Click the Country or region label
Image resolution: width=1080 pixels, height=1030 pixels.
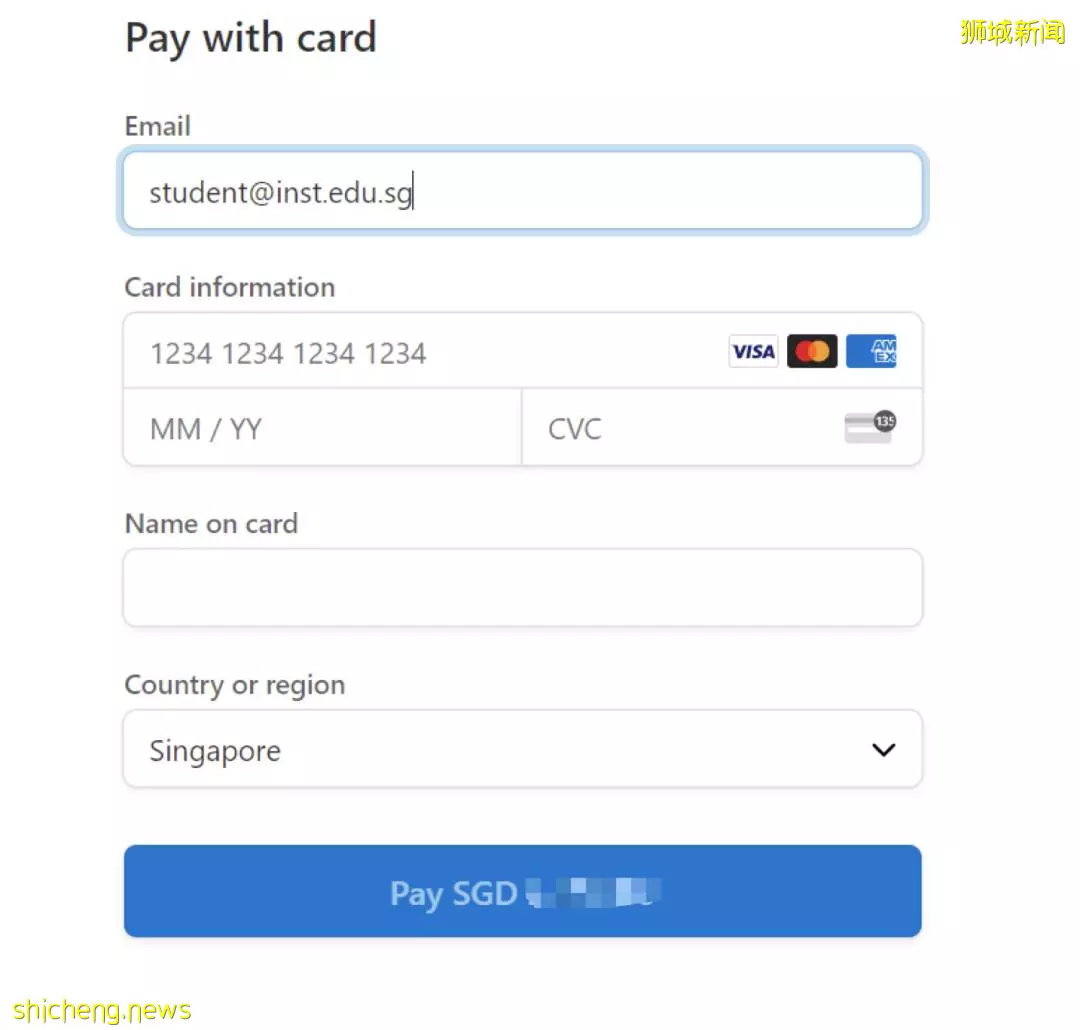coord(235,686)
